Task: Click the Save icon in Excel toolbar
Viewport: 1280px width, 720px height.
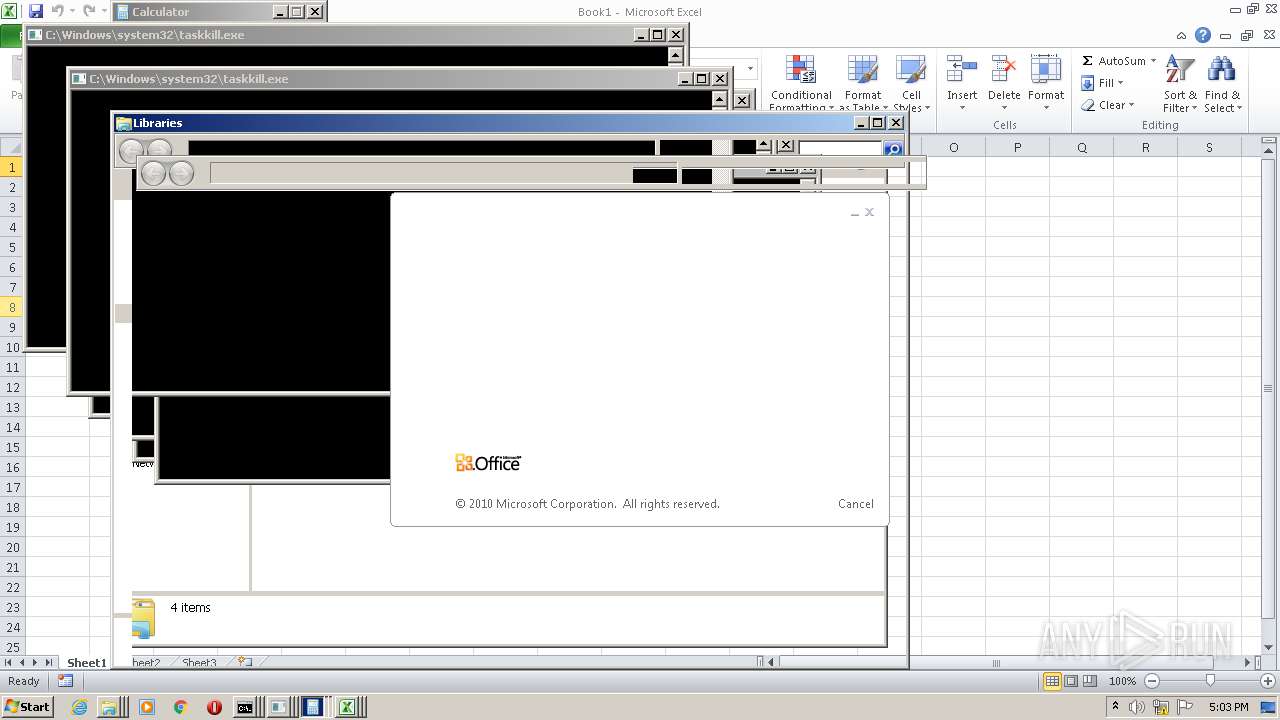Action: 36,11
